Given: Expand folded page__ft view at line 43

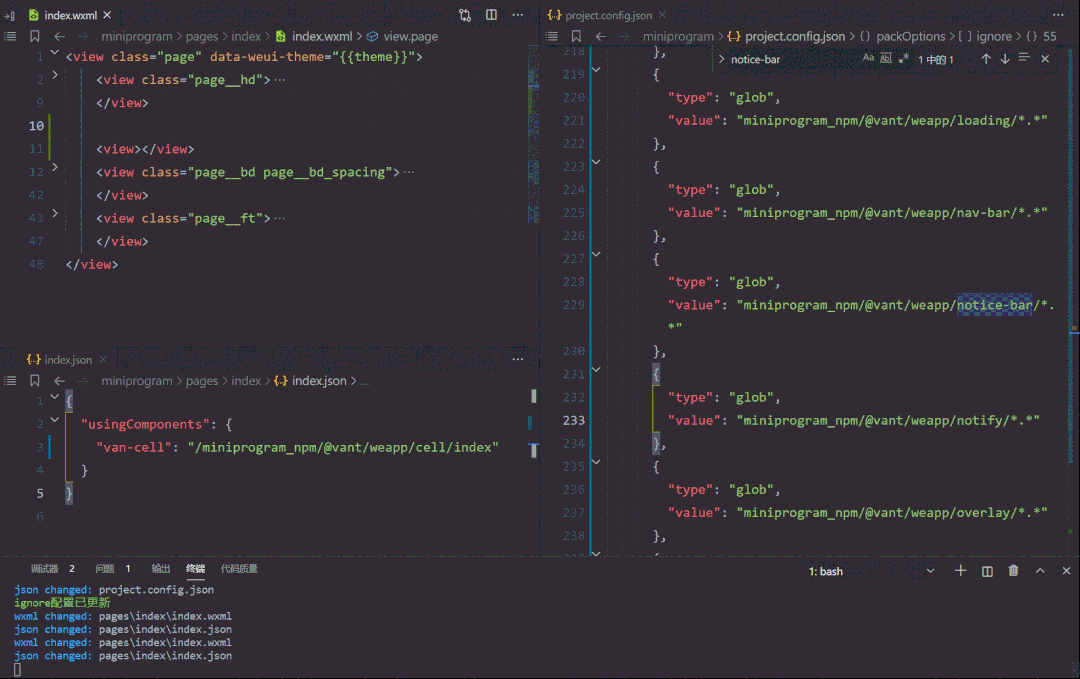Looking at the screenshot, I should pos(54,213).
